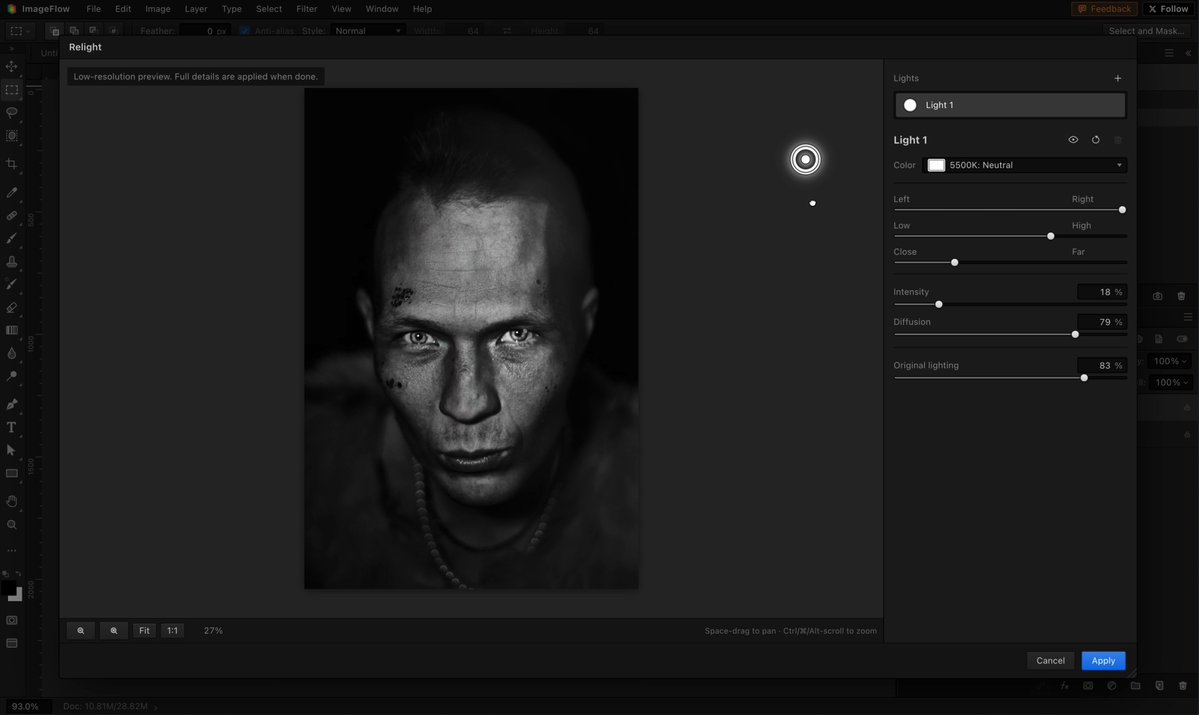Click the Intensity 18 % value field

point(1101,292)
